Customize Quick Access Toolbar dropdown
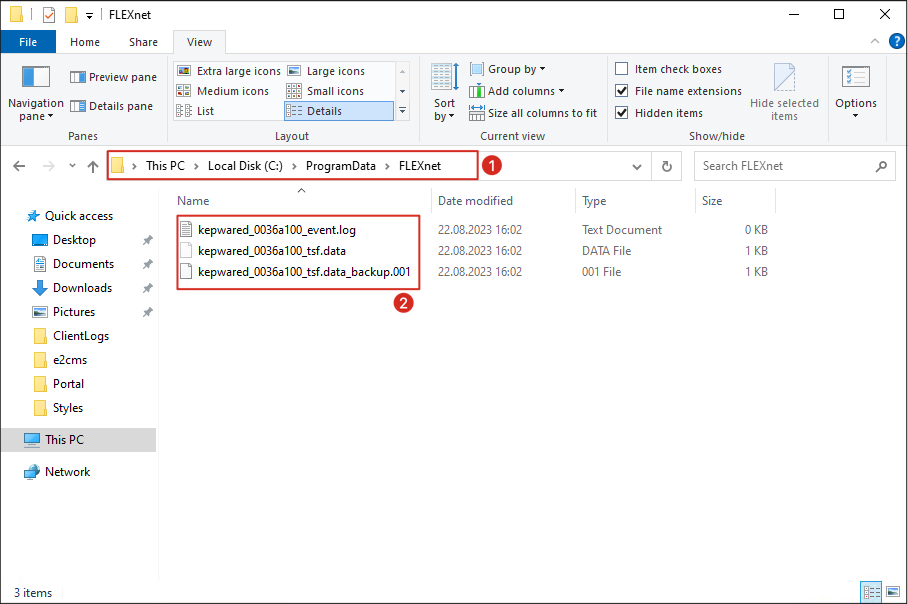This screenshot has width=908, height=604. click(89, 16)
